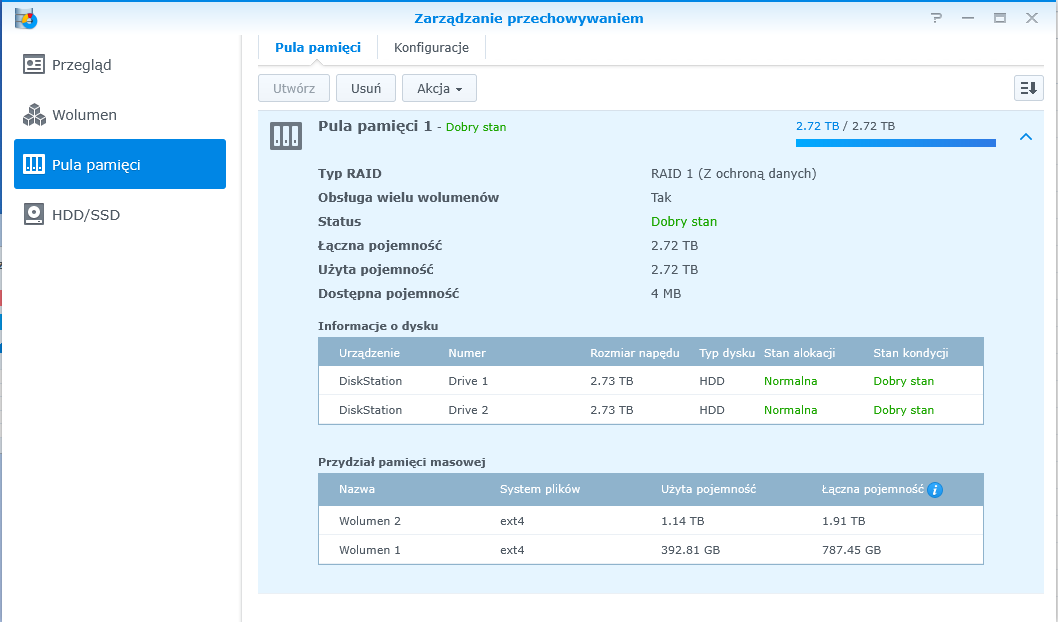The width and height of the screenshot is (1058, 622).
Task: Click the Pula pamięci 1 storage pool icon
Action: pos(285,137)
